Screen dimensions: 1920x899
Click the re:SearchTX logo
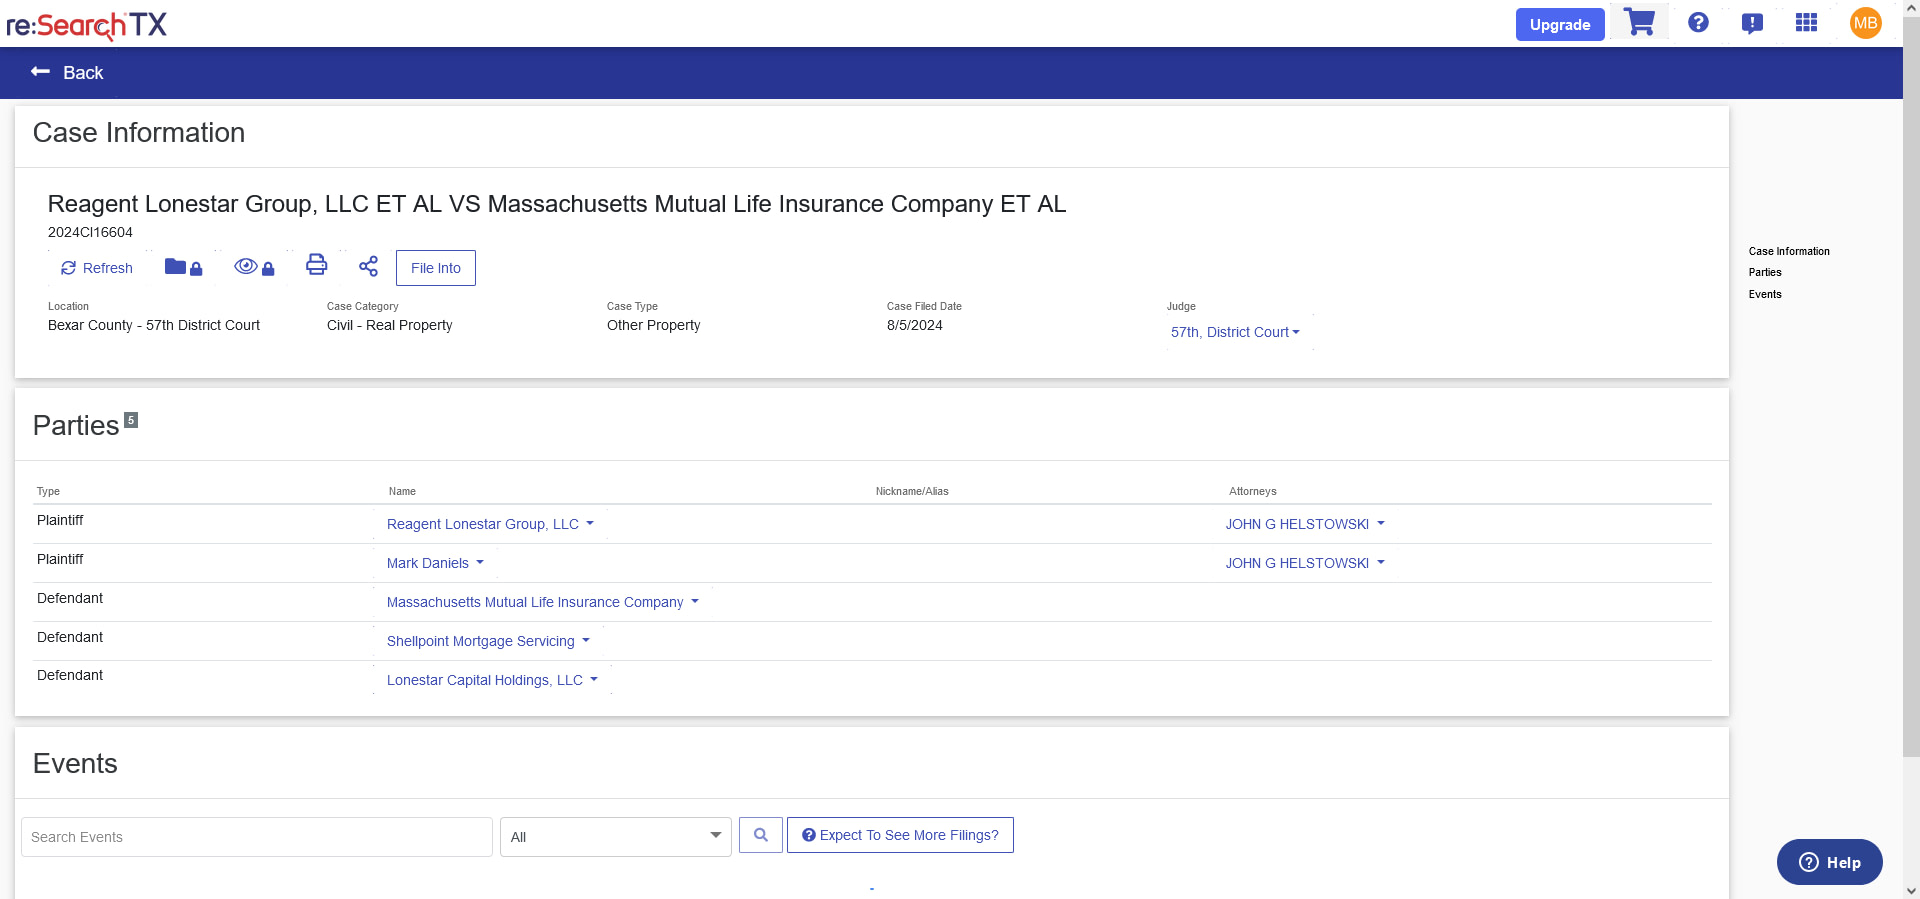pyautogui.click(x=87, y=24)
